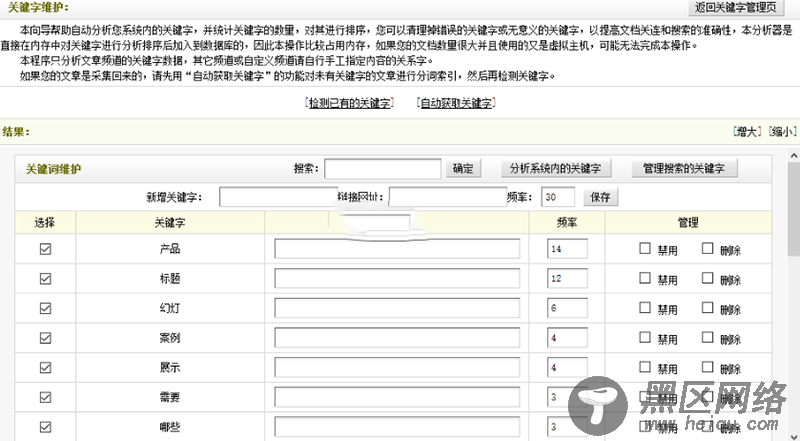Tick 删除 checkbox in 展示 row

pos(707,366)
